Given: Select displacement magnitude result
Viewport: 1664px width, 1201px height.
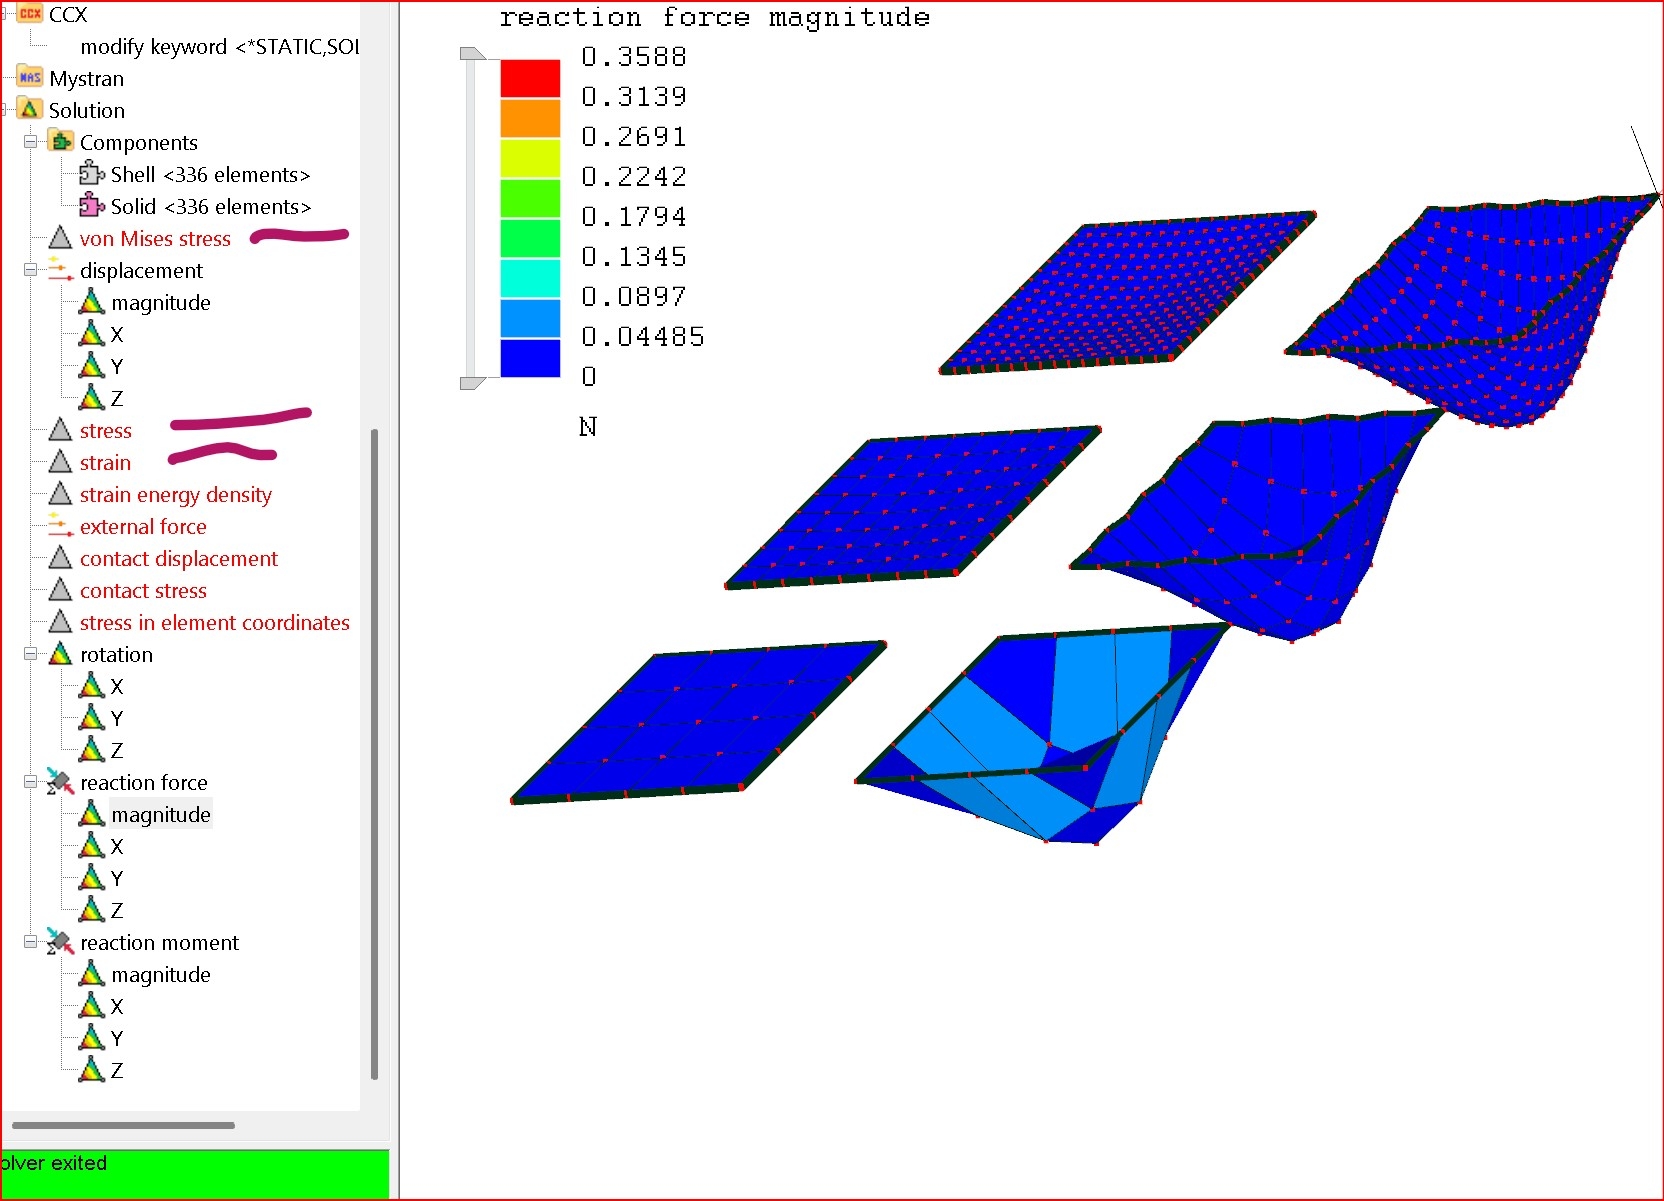Looking at the screenshot, I should click(x=160, y=303).
